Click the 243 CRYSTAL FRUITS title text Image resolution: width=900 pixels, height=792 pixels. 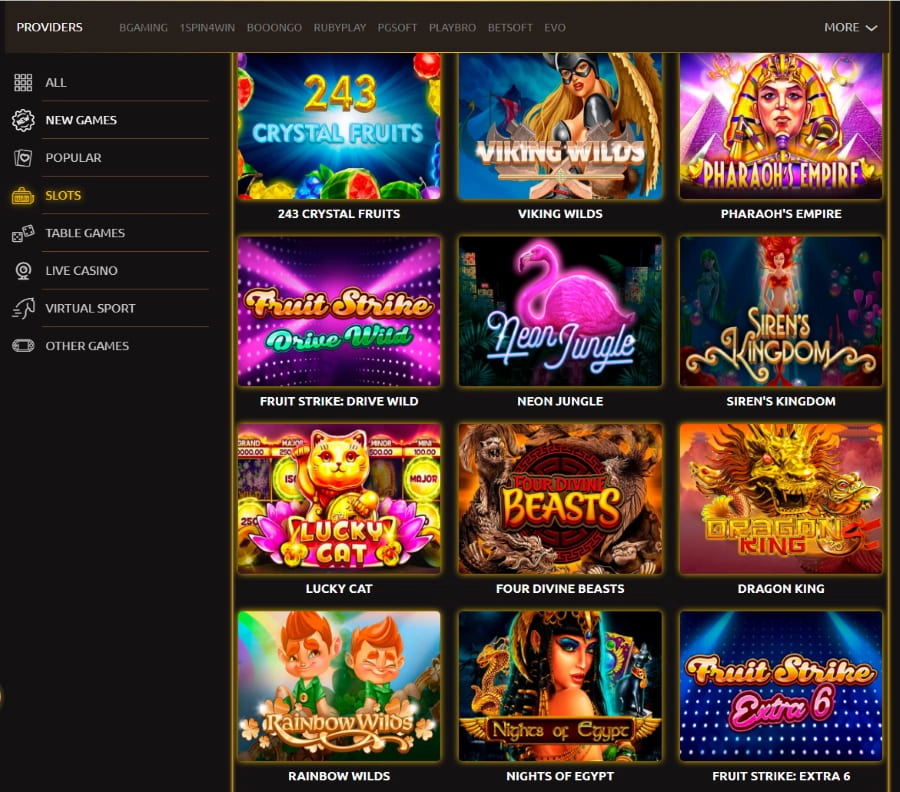tap(339, 214)
